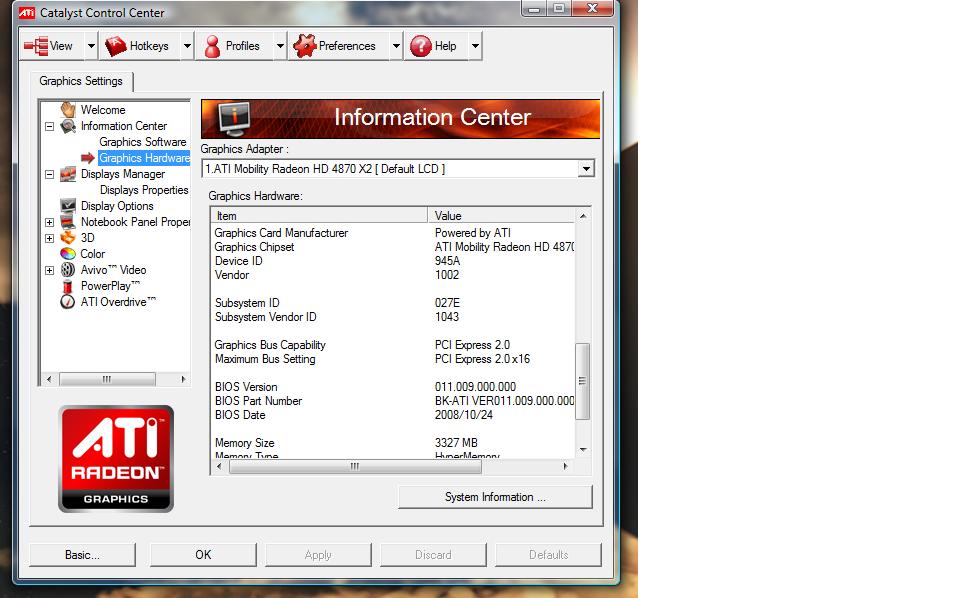
Task: Collapse the Information Center tree node
Action: 50,127
